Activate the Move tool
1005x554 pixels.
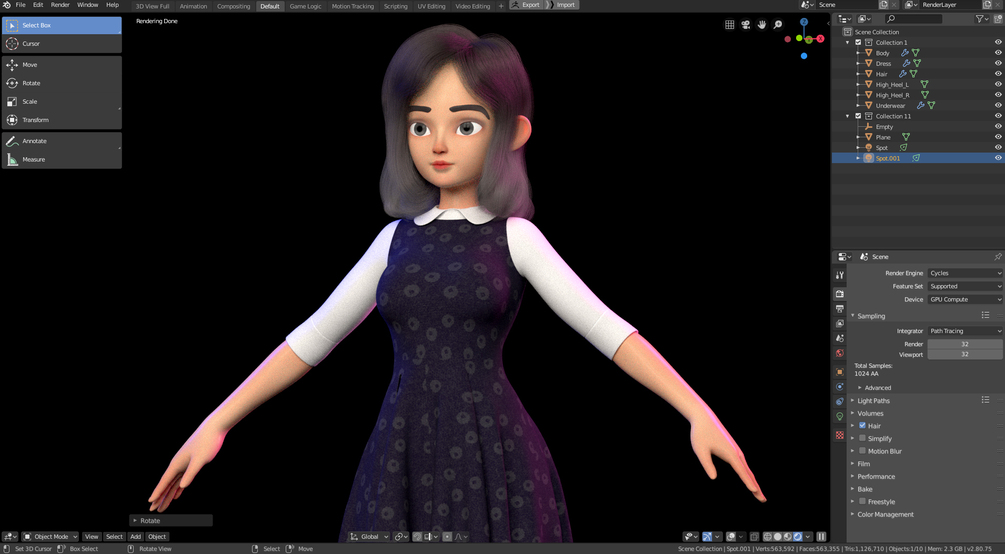tap(62, 65)
